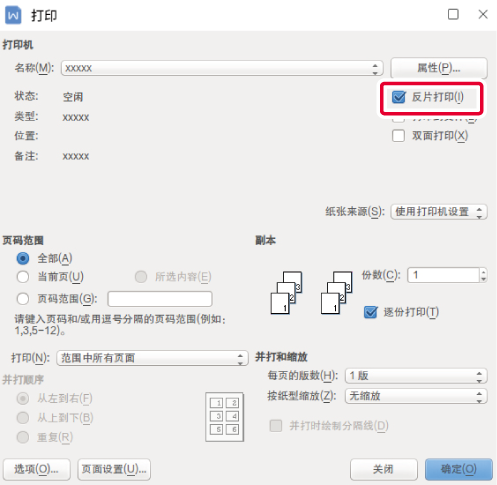Uncheck the 反片打印(I) checkbox
The width and height of the screenshot is (497, 485).
click(x=399, y=97)
